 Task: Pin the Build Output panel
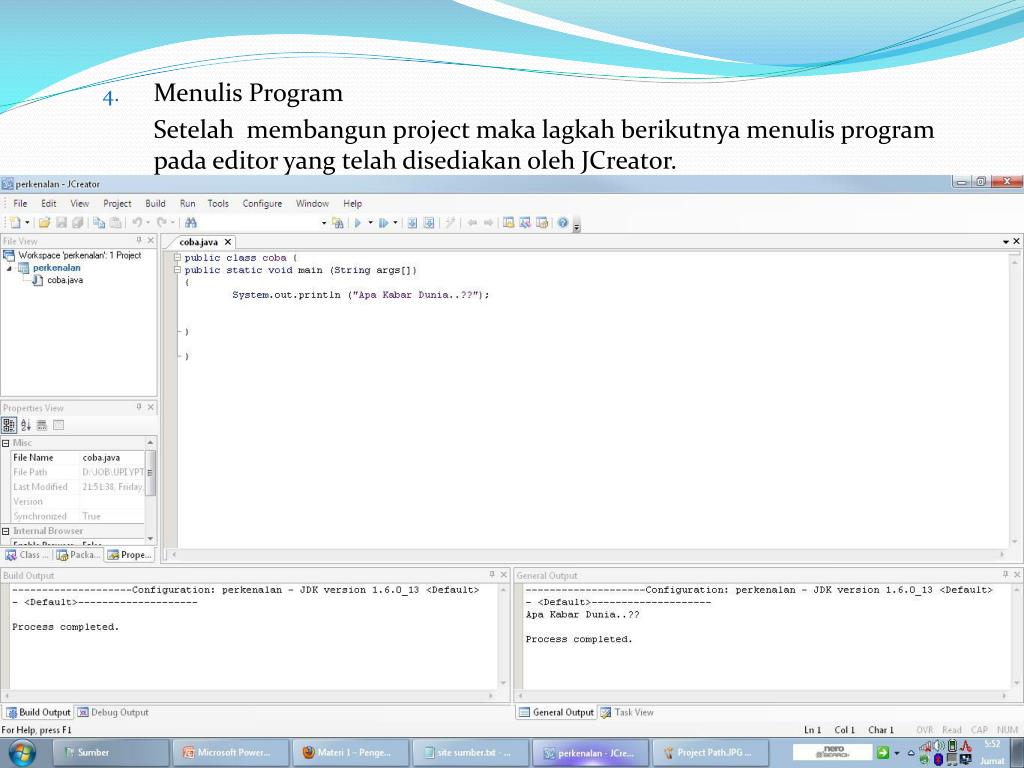coord(492,575)
